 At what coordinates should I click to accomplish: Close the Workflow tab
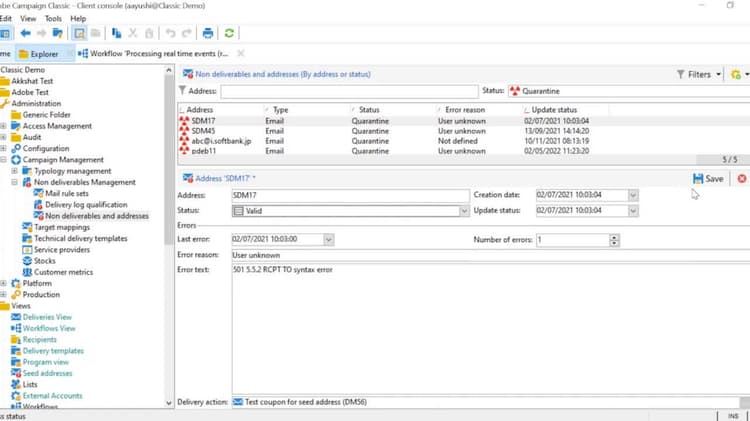coord(241,54)
